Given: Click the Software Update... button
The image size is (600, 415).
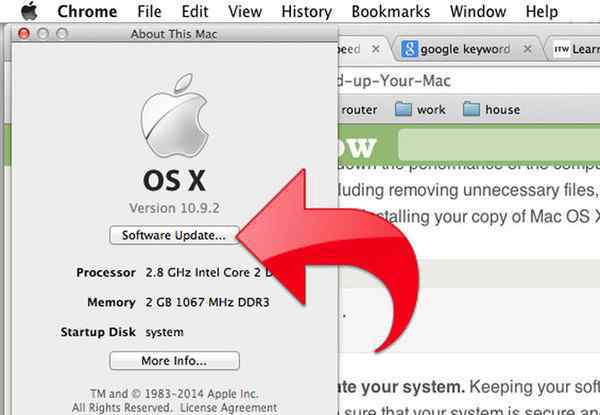Looking at the screenshot, I should tap(174, 235).
